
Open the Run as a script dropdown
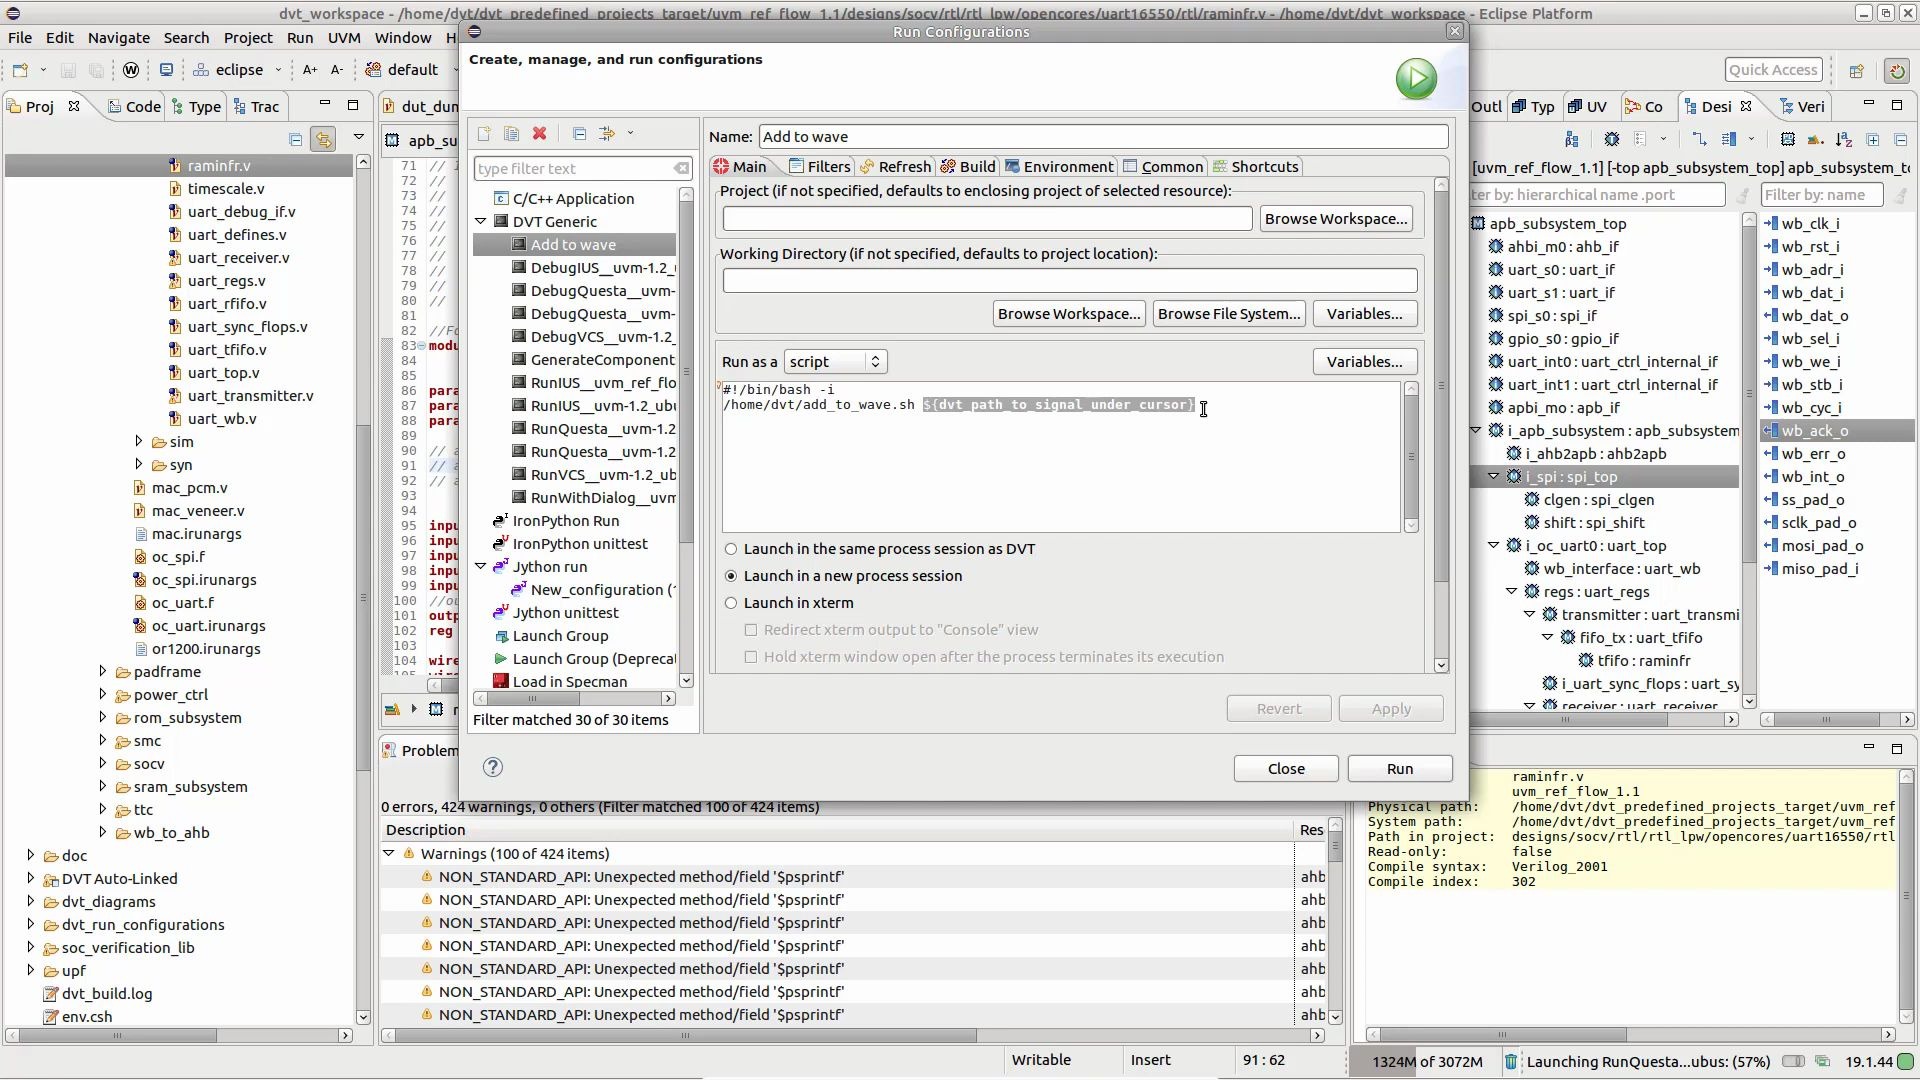[x=835, y=362]
